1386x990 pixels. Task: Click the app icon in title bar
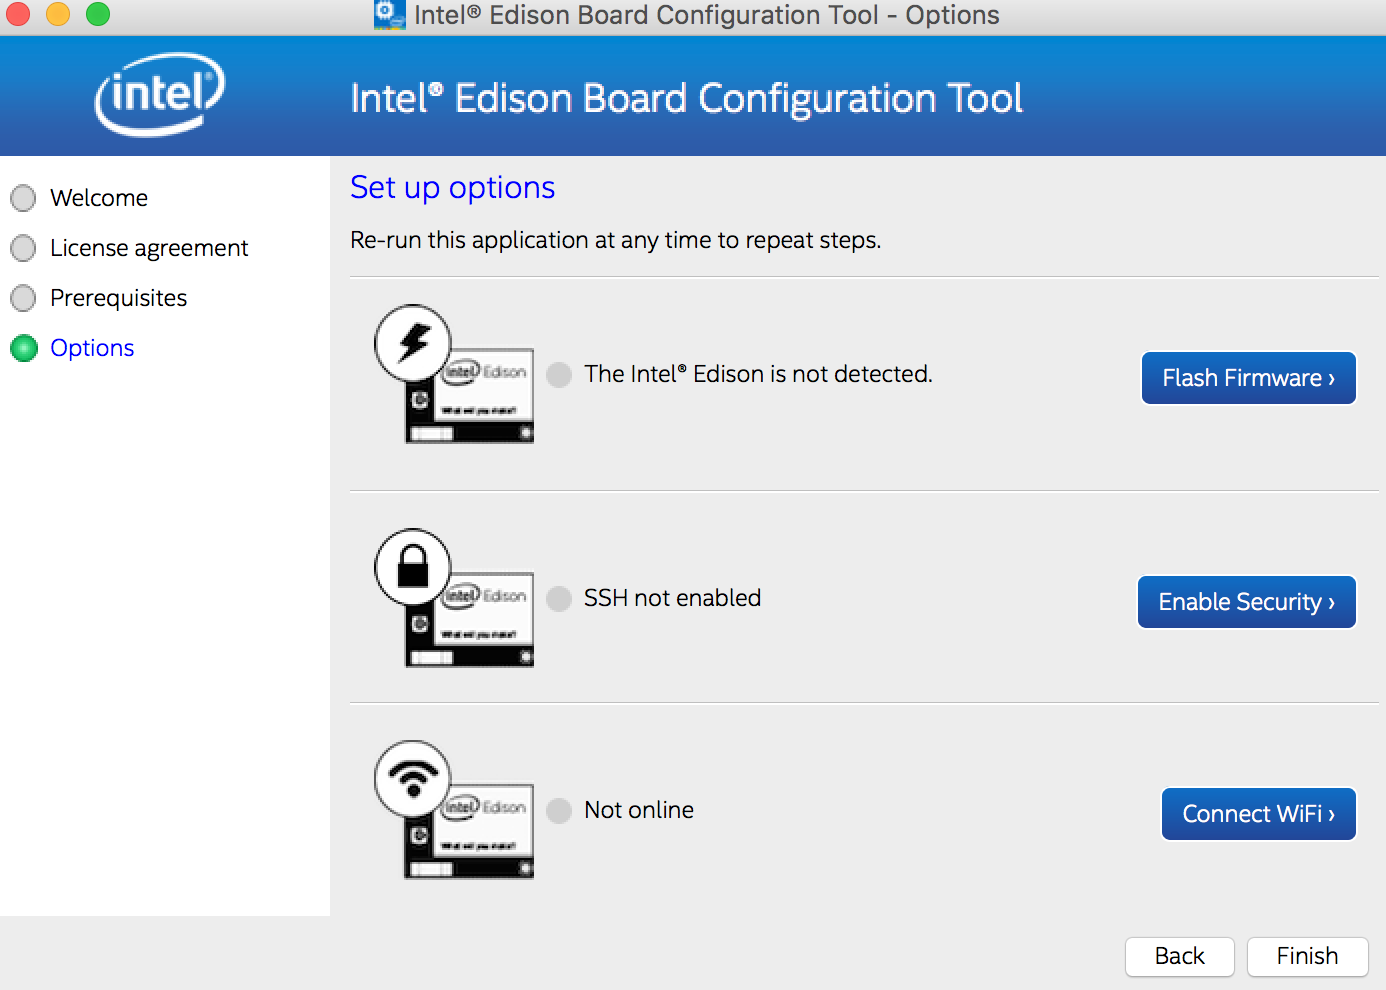tap(389, 15)
